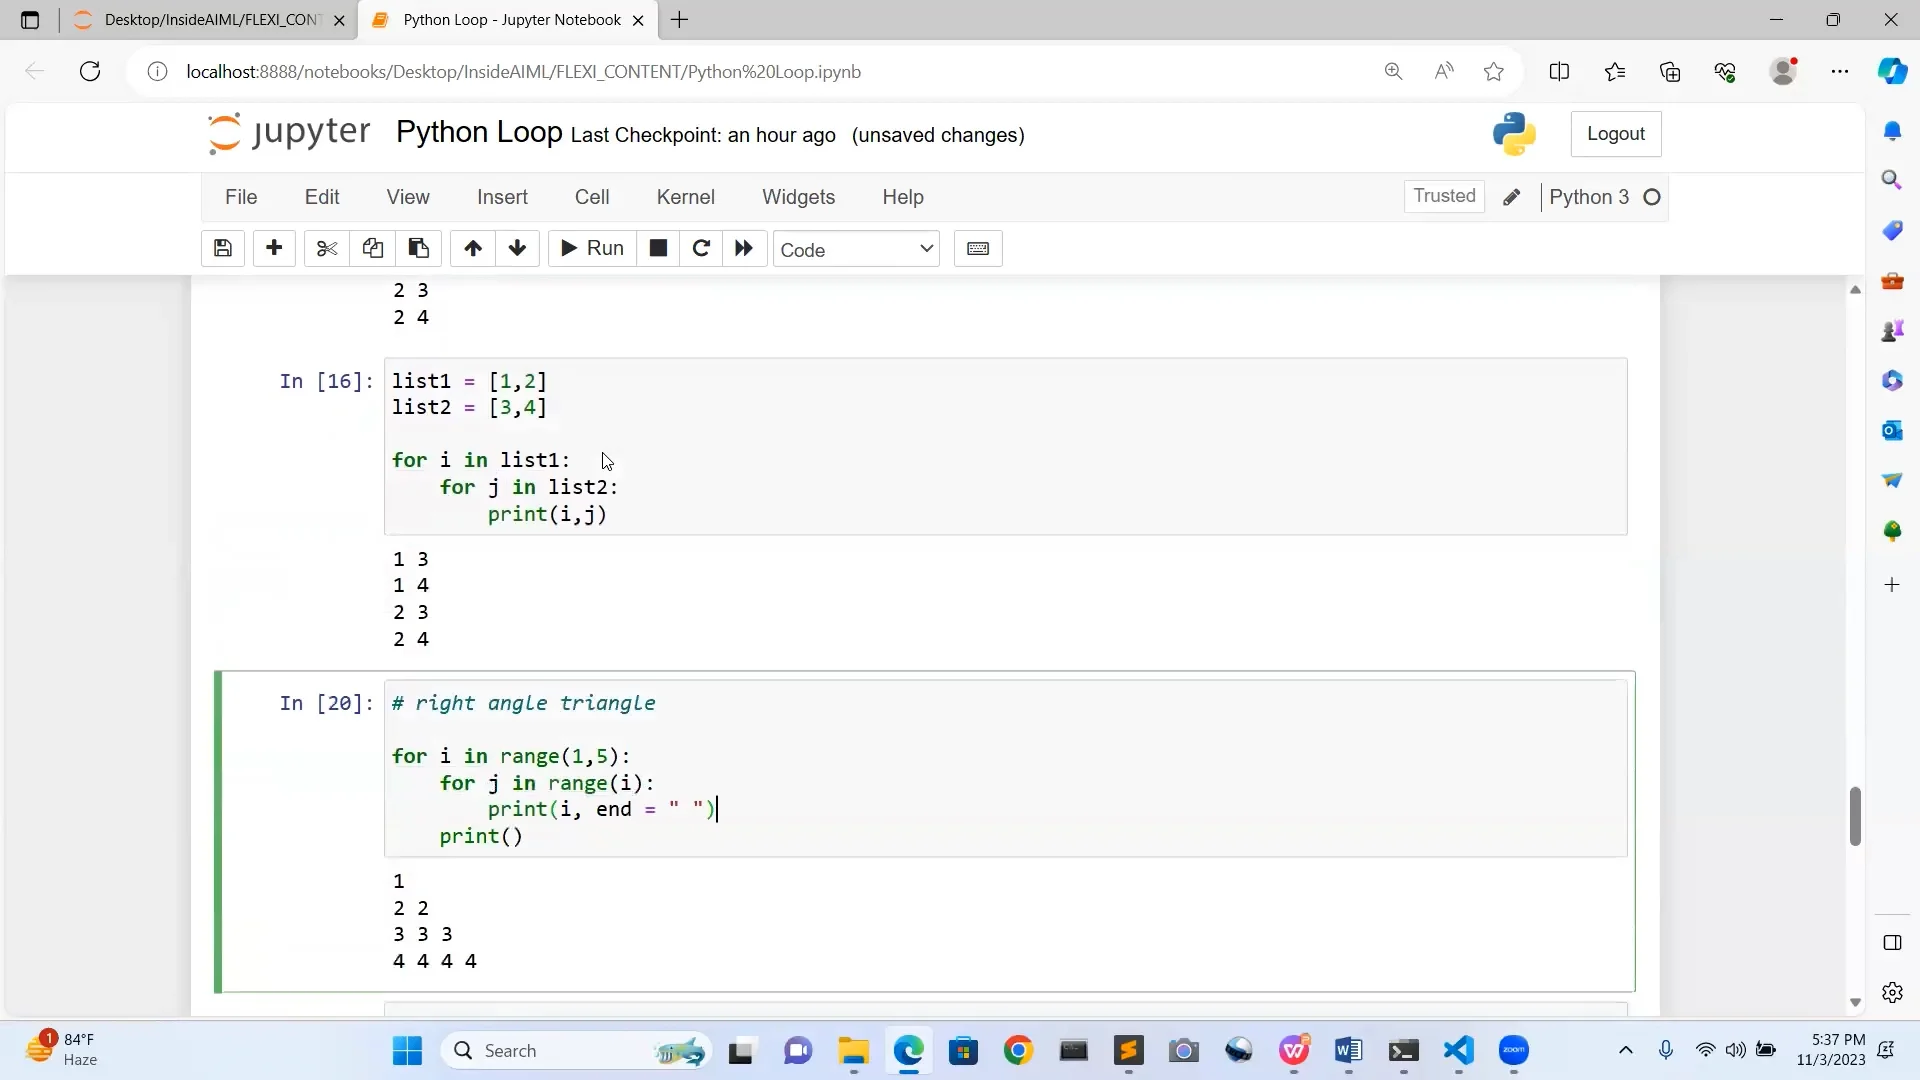Open Collections icon
1920x1080 pixels.
(1670, 71)
